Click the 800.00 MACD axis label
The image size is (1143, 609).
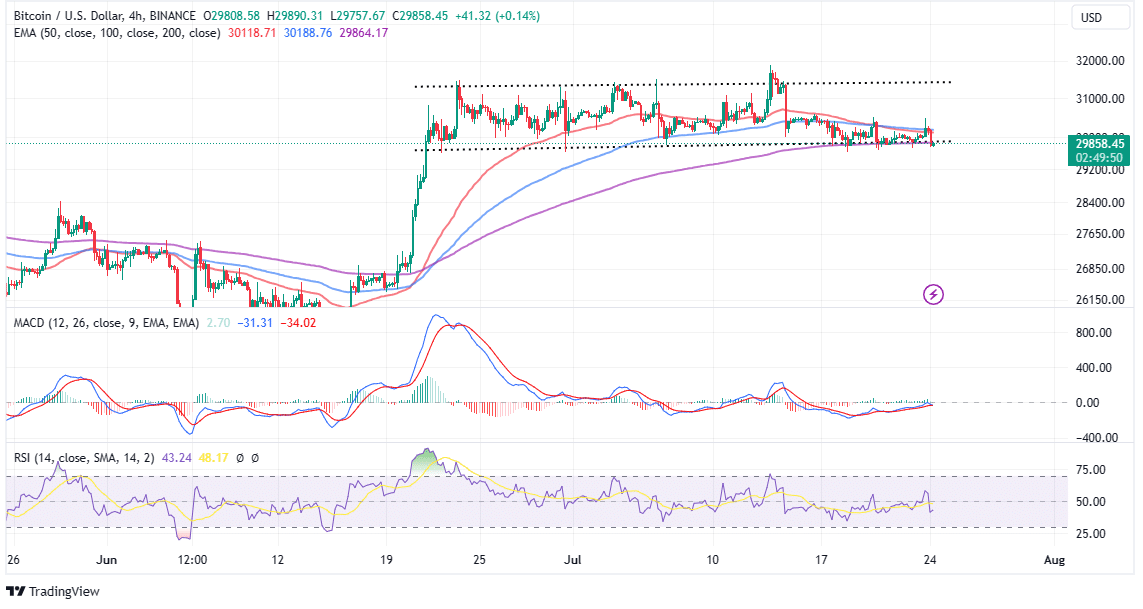coord(1094,333)
